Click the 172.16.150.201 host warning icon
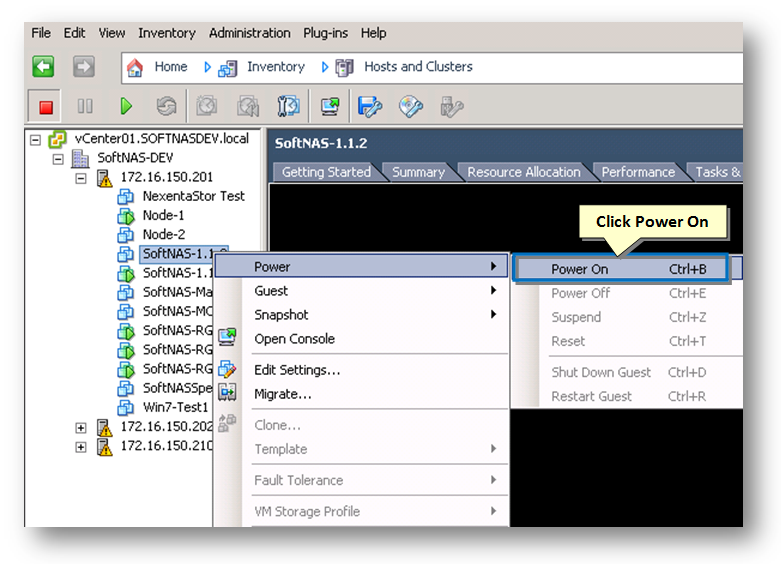 point(105,178)
